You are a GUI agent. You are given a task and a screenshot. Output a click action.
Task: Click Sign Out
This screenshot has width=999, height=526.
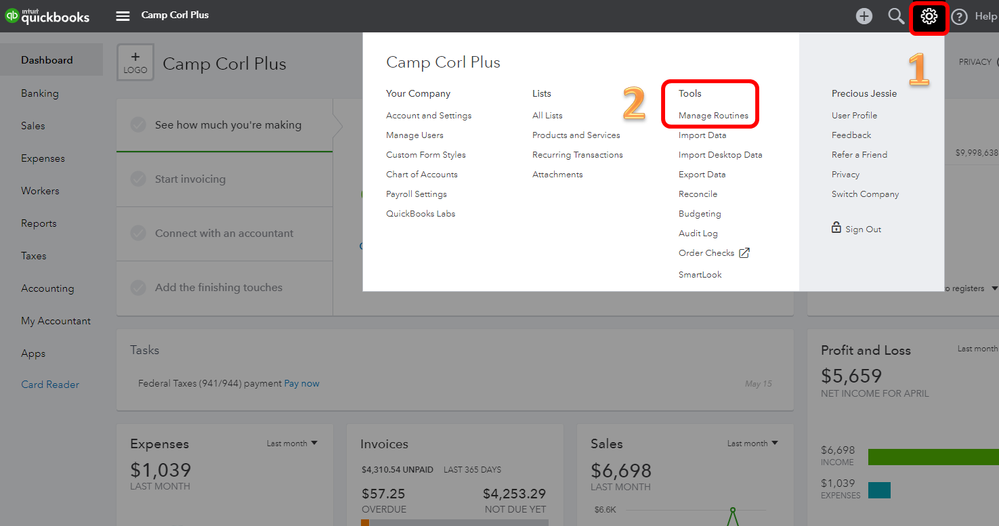click(x=863, y=229)
